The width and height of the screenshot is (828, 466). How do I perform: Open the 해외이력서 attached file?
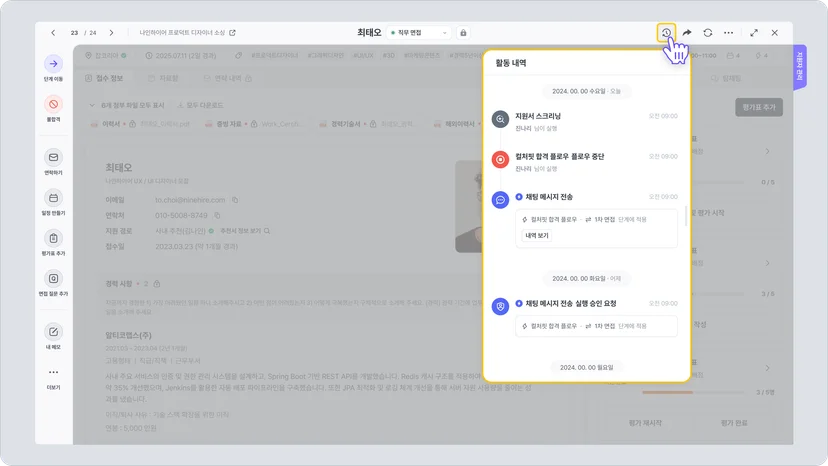(457, 124)
